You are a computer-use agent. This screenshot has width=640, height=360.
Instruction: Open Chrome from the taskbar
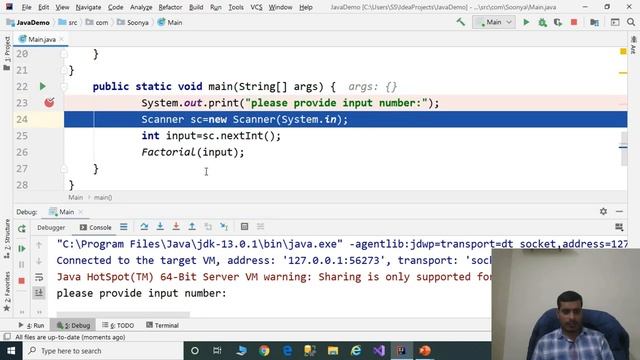click(264, 351)
